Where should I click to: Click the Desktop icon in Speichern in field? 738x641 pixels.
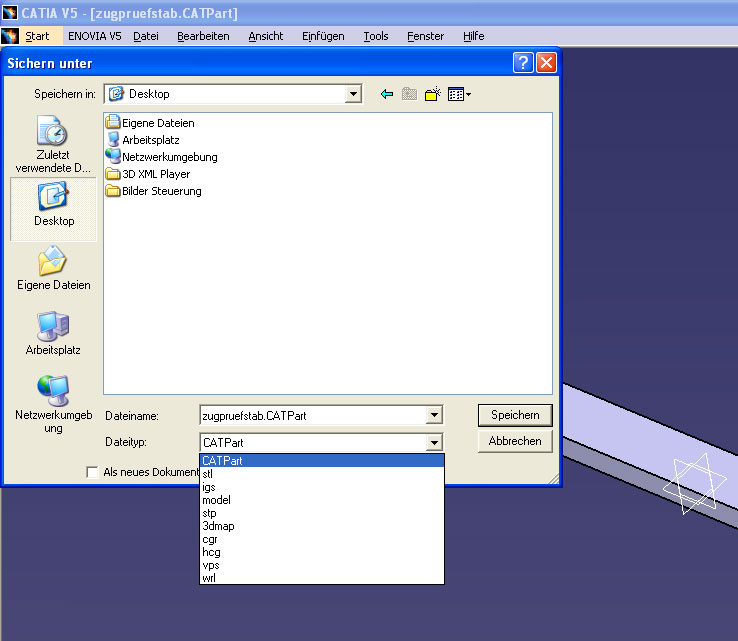[116, 94]
